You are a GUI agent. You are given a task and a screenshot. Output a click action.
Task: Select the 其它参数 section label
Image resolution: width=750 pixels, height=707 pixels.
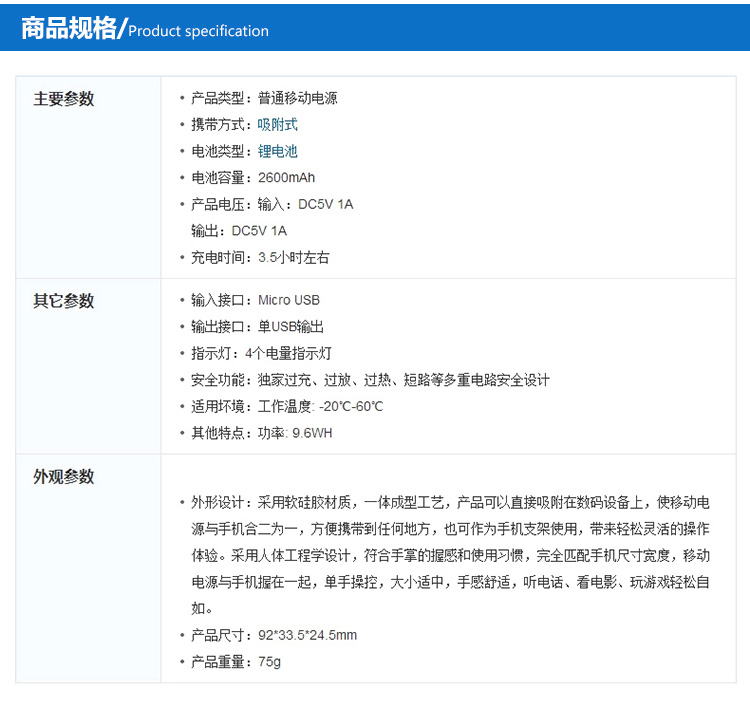pyautogui.click(x=64, y=301)
